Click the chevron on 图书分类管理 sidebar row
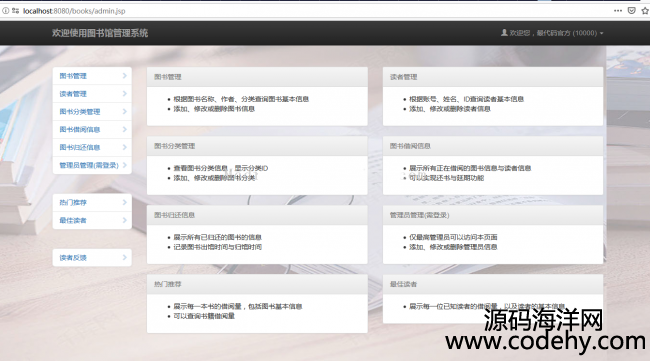 [x=124, y=111]
